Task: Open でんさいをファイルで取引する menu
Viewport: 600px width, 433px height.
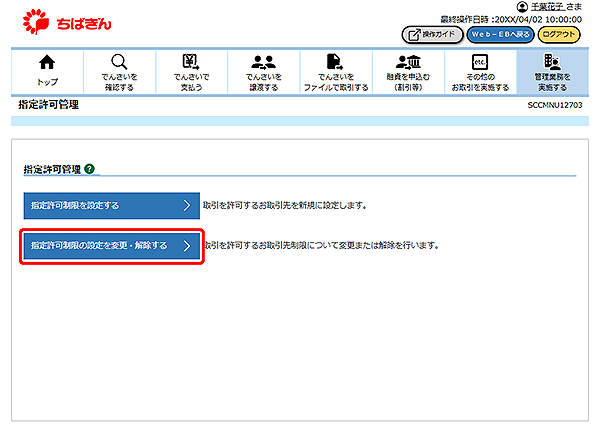Action: tap(336, 72)
